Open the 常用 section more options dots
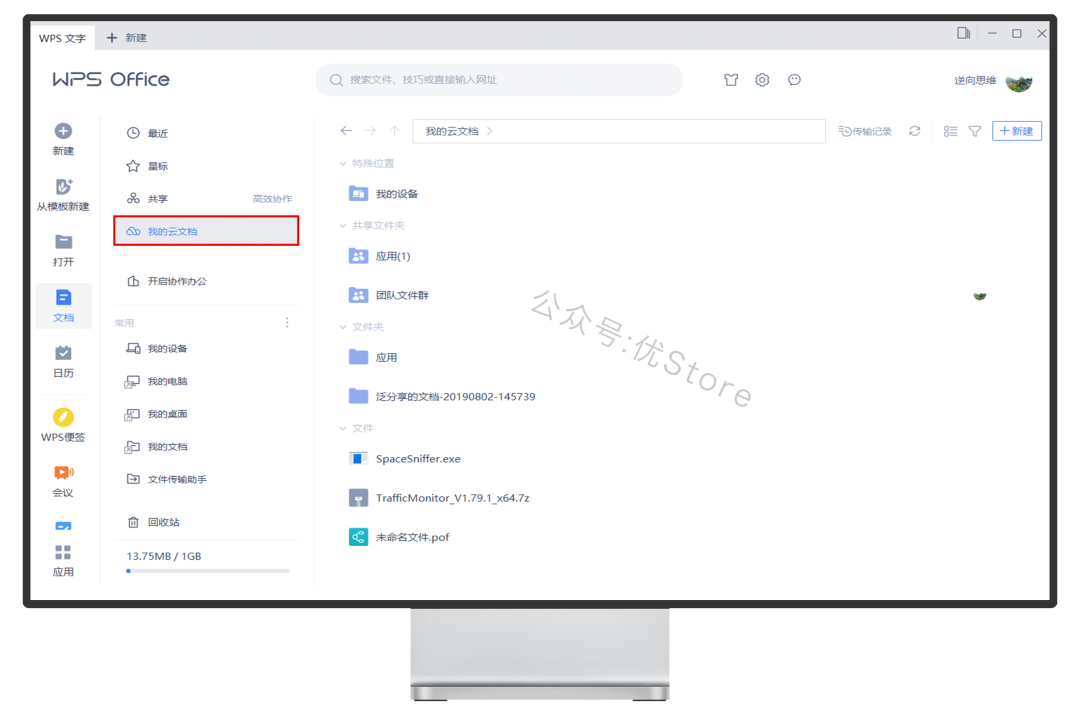The width and height of the screenshot is (1080, 715). pos(287,322)
